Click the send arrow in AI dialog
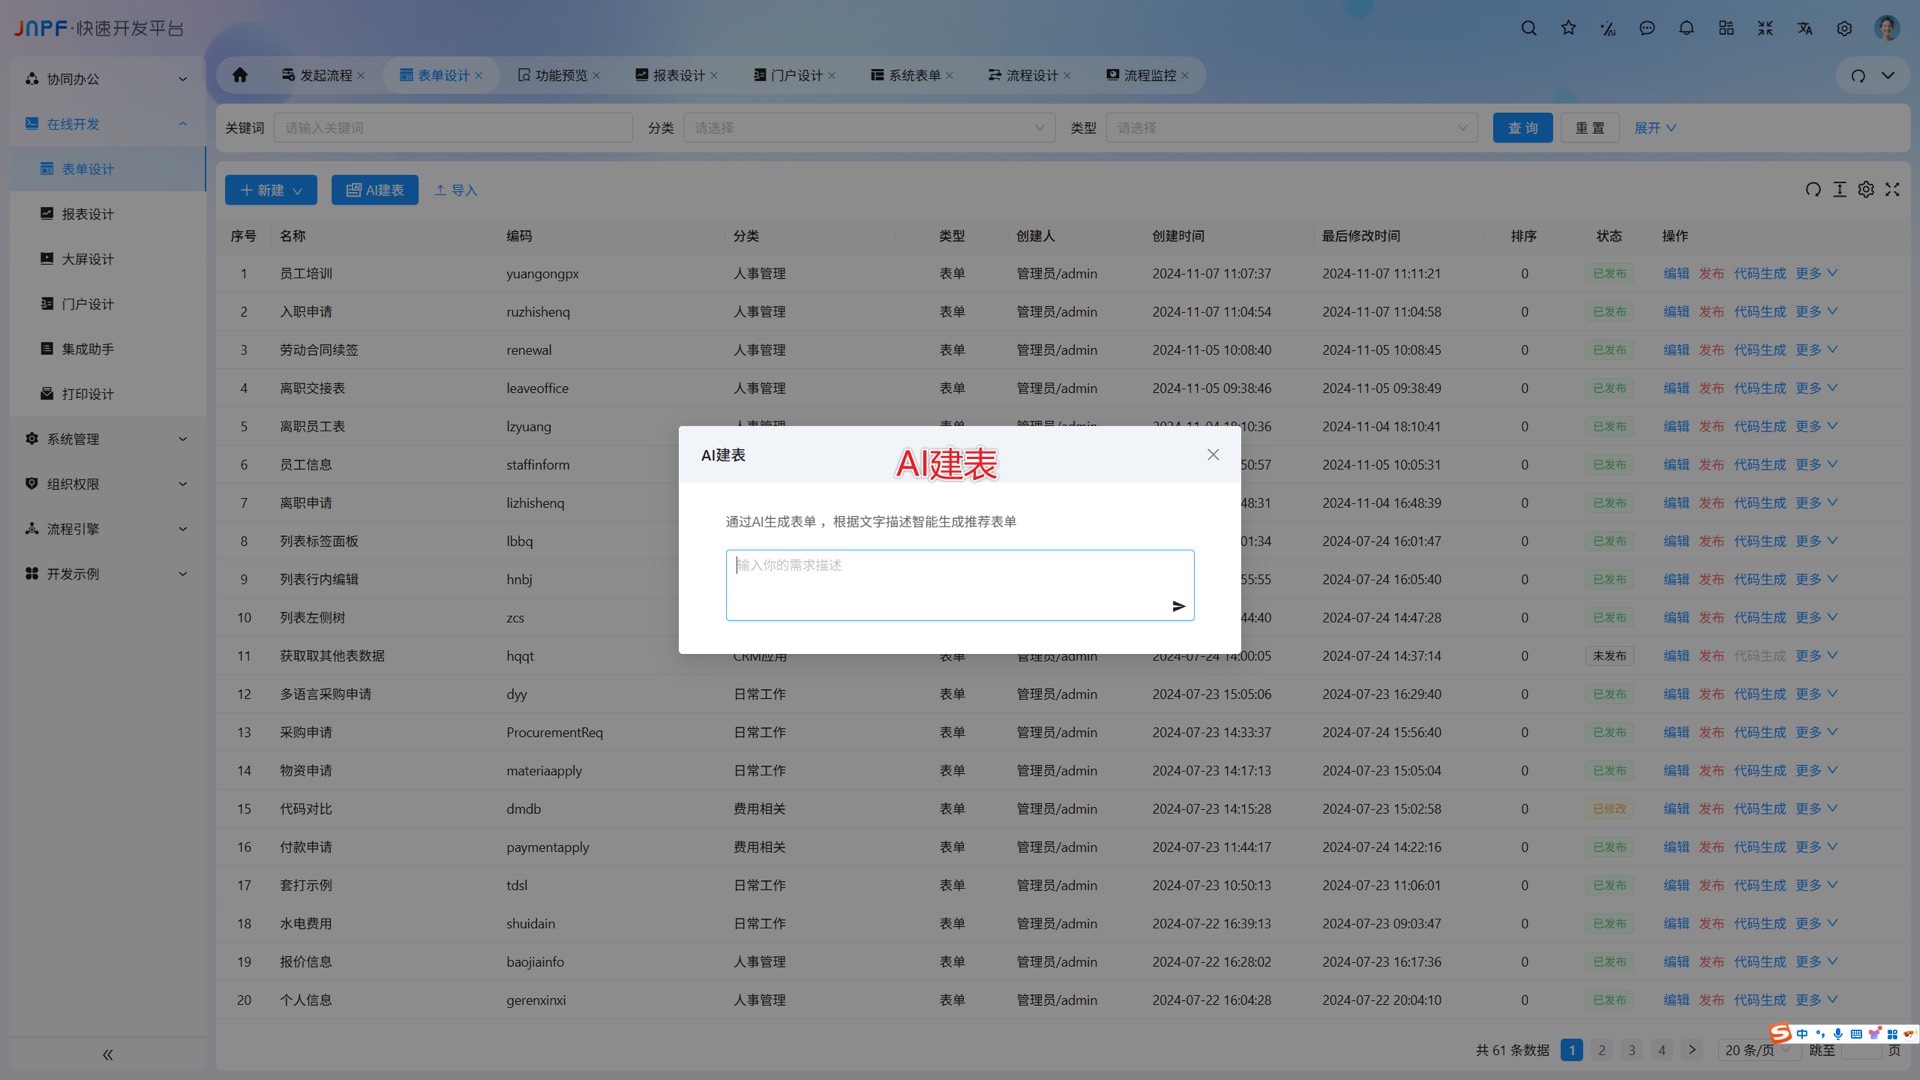 point(1178,606)
